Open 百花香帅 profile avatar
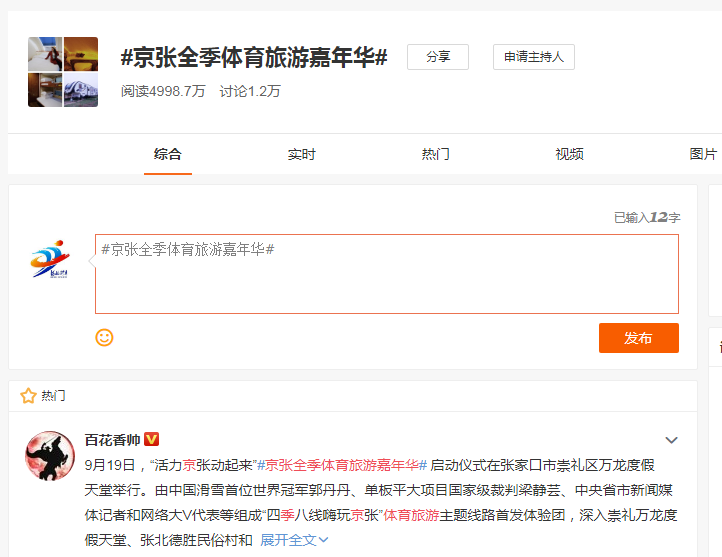 [50, 457]
